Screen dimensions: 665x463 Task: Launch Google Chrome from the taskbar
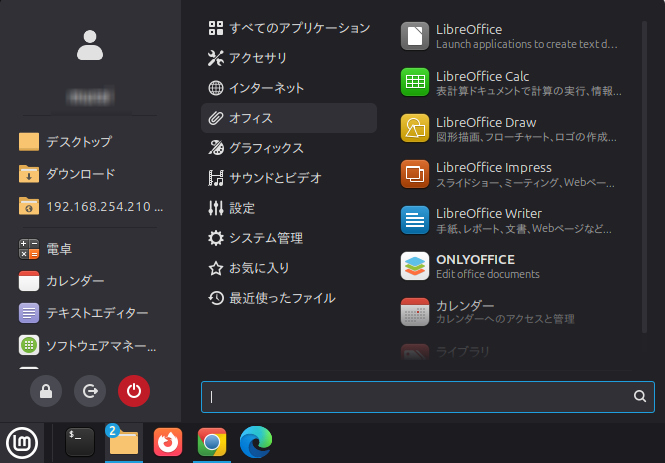pos(211,441)
